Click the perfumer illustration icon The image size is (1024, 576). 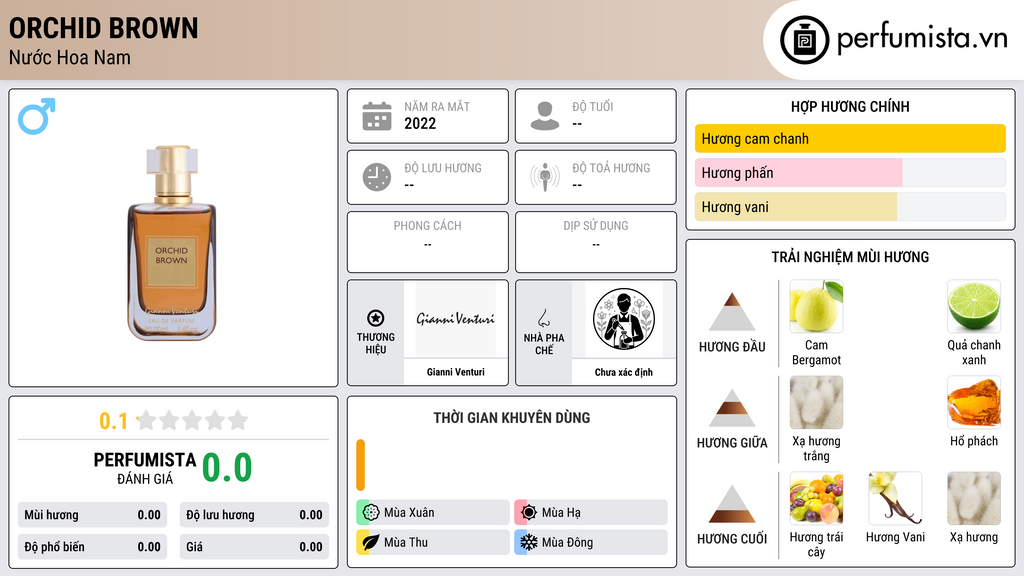[x=624, y=319]
